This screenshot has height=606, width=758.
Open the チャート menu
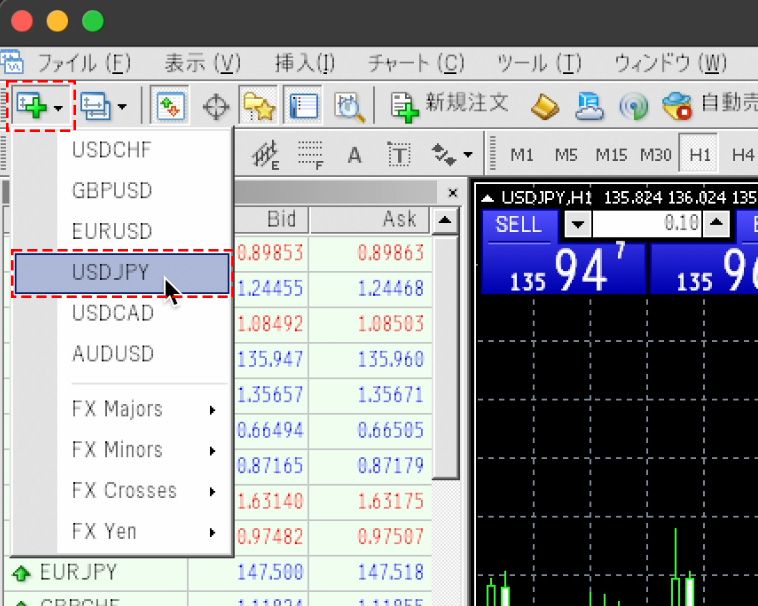pos(416,64)
